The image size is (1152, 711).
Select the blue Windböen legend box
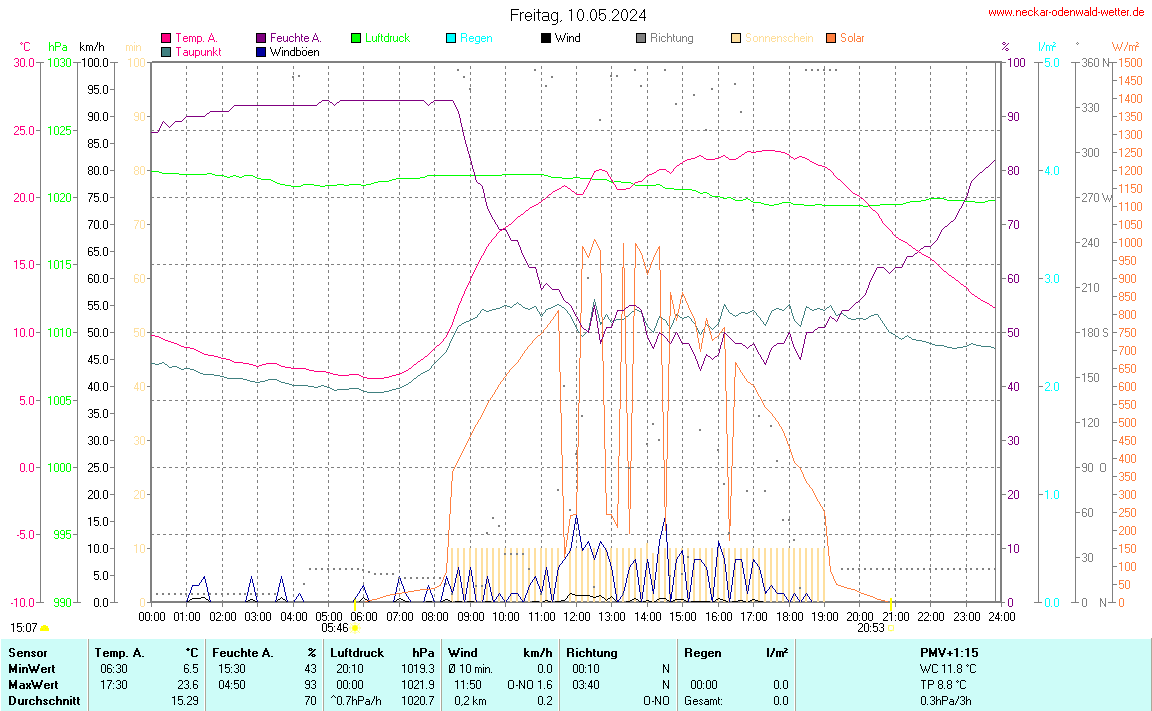coord(261,52)
